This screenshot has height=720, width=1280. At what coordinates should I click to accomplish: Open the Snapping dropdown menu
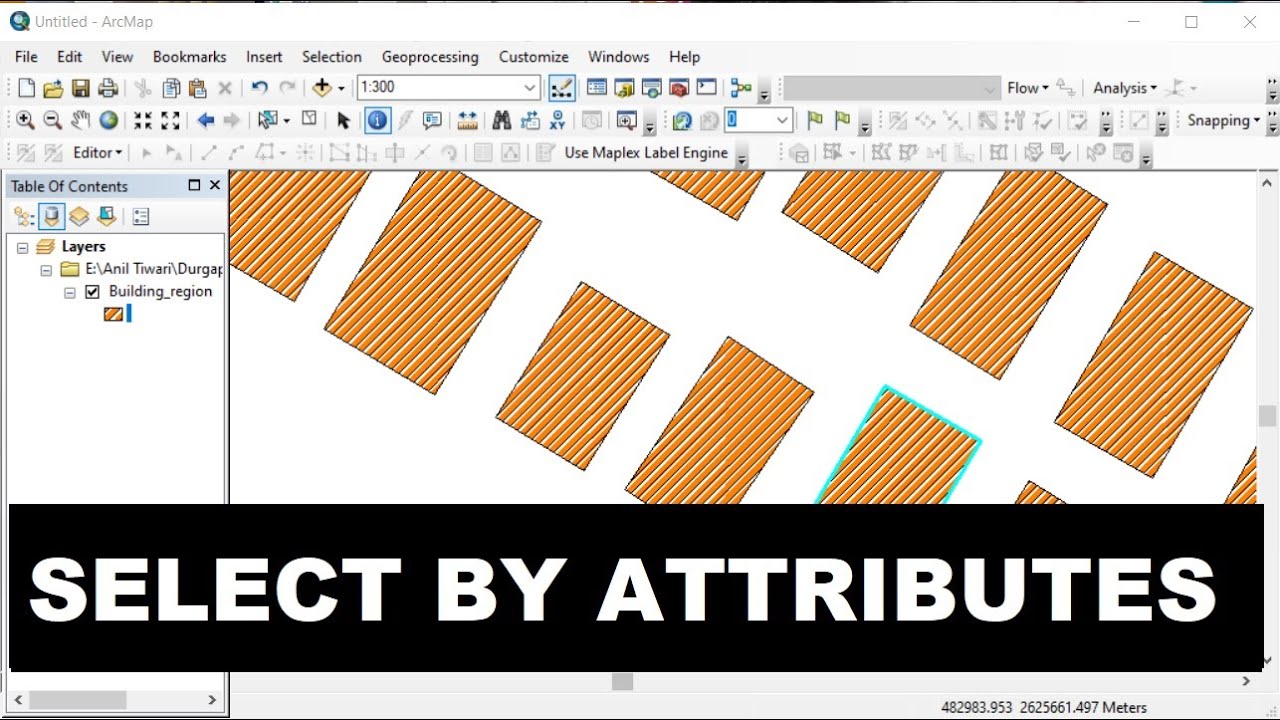tap(1224, 121)
